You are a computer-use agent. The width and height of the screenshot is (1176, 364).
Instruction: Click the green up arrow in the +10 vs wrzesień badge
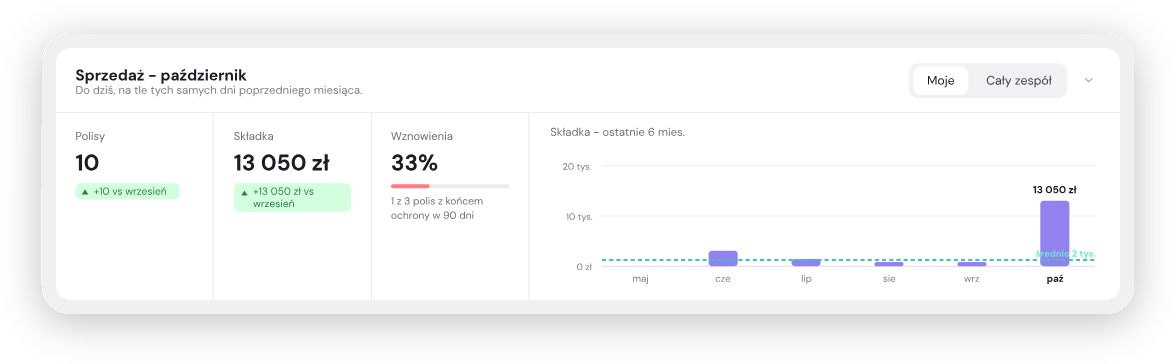(86, 192)
